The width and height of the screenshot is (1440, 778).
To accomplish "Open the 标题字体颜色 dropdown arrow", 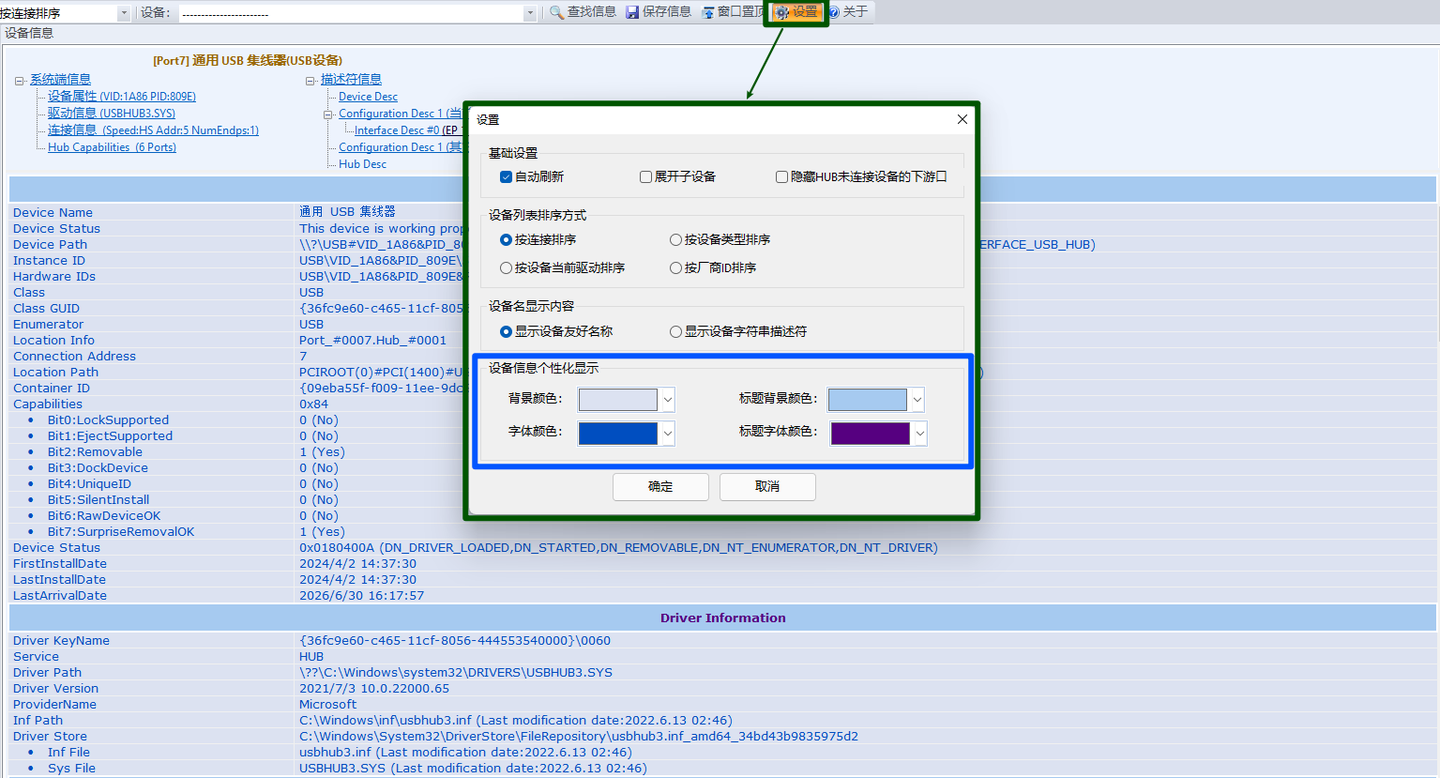I will click(x=919, y=433).
